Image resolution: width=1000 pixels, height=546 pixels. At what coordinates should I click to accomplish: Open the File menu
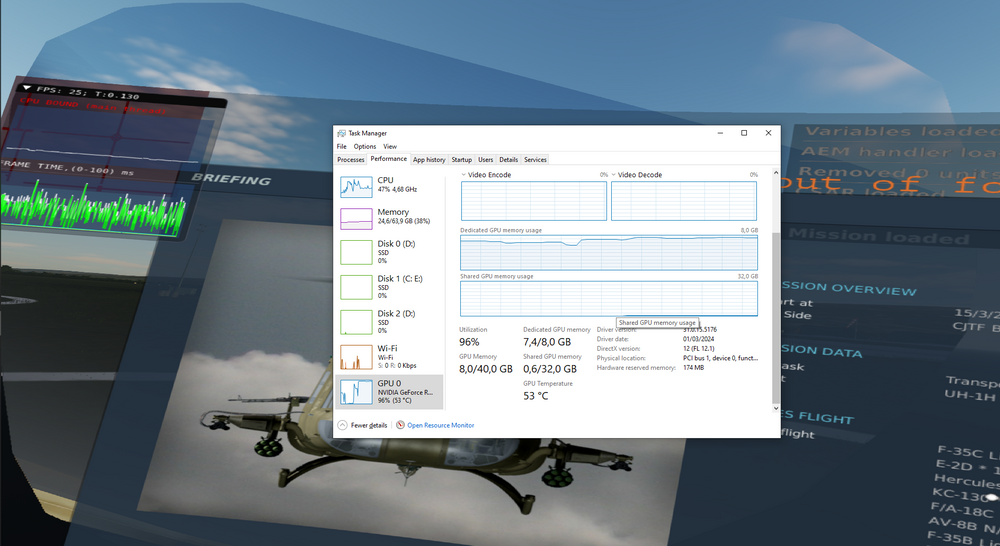(341, 147)
